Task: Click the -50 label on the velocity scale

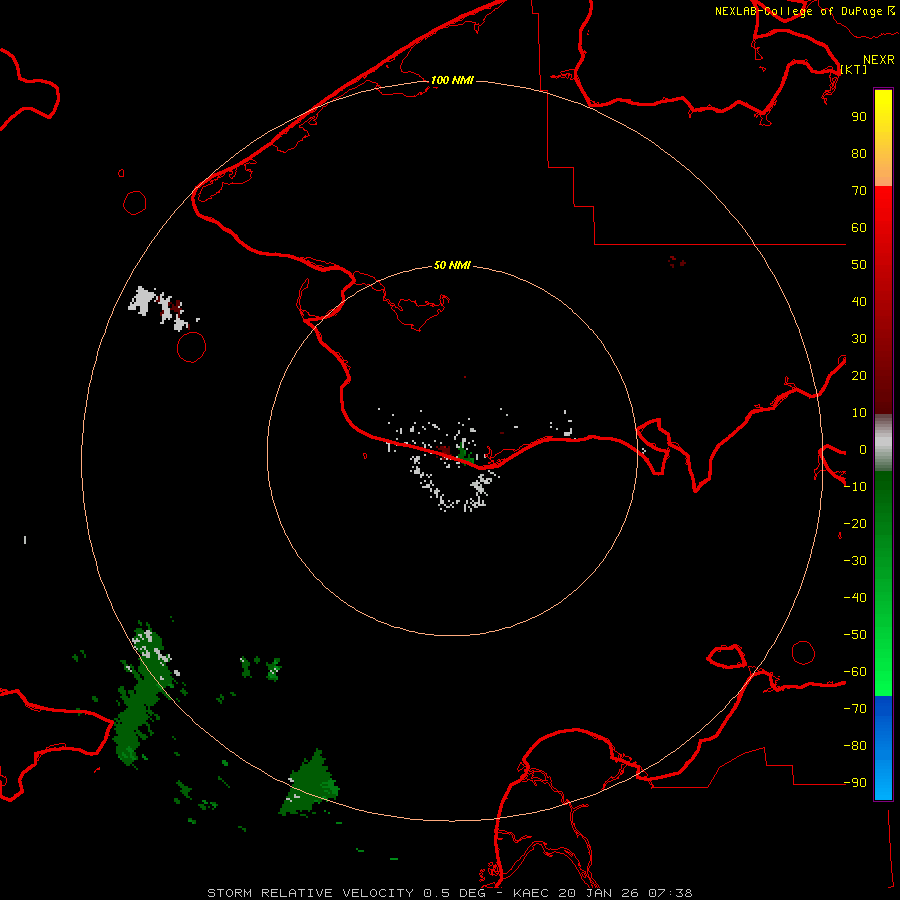Action: 855,635
